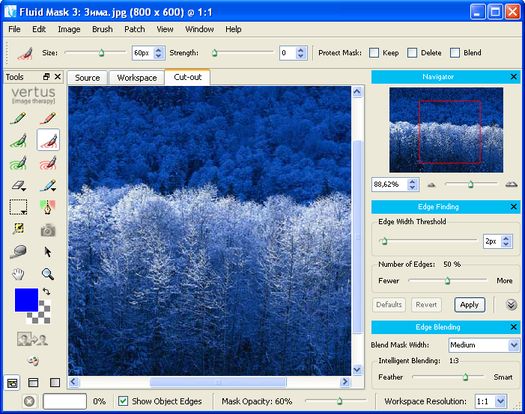Expand more Edge Finding options chevron

pyautogui.click(x=511, y=305)
